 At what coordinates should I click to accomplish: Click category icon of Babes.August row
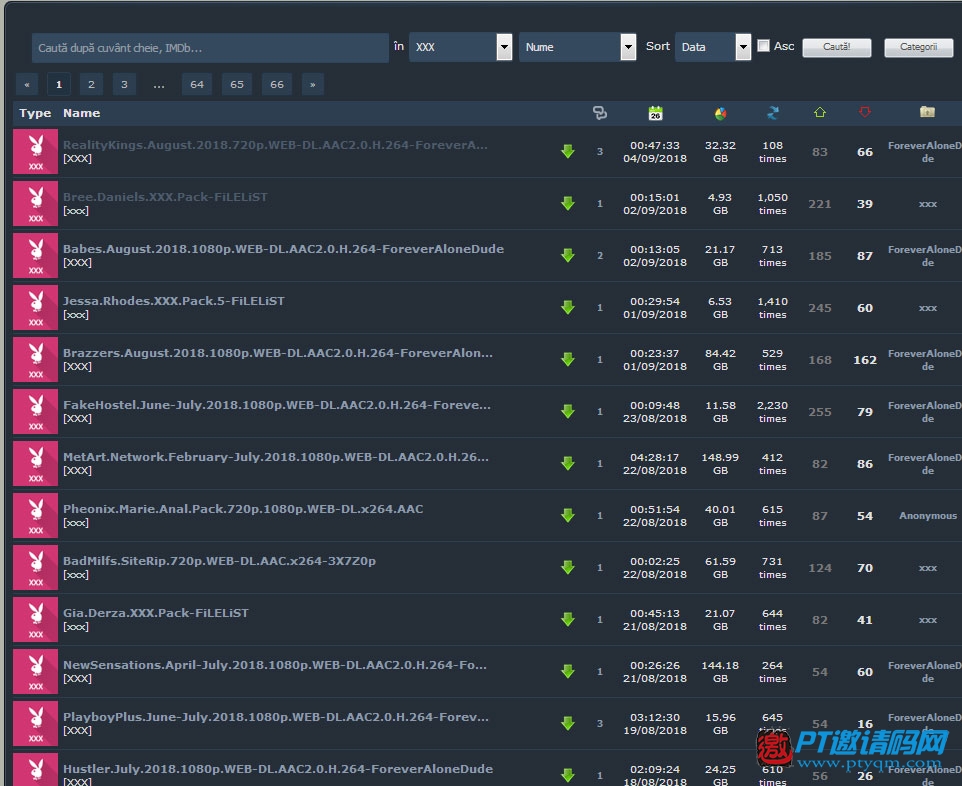(36, 255)
